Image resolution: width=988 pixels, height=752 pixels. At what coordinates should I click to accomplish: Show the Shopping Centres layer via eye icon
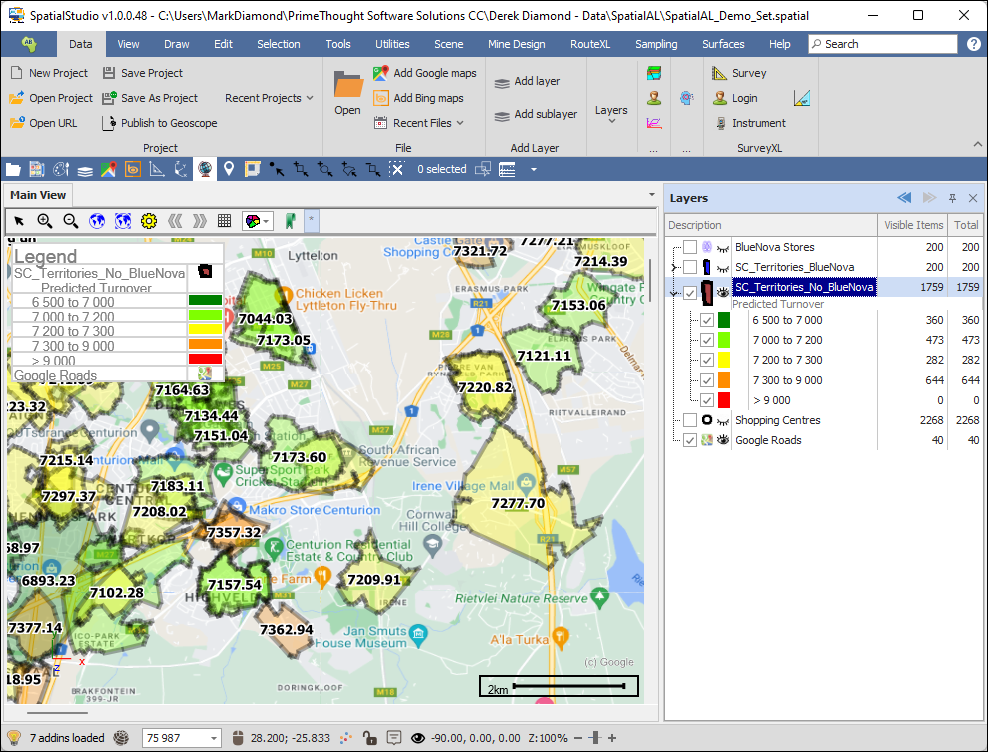coord(721,420)
